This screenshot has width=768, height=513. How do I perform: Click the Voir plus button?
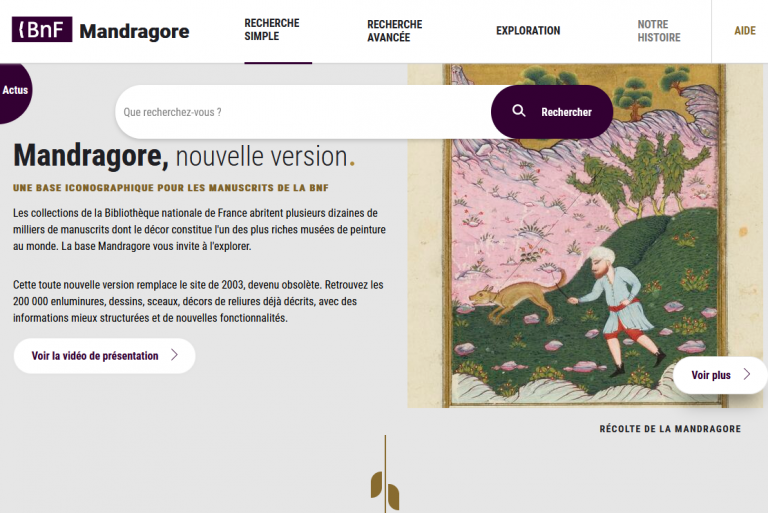[719, 375]
